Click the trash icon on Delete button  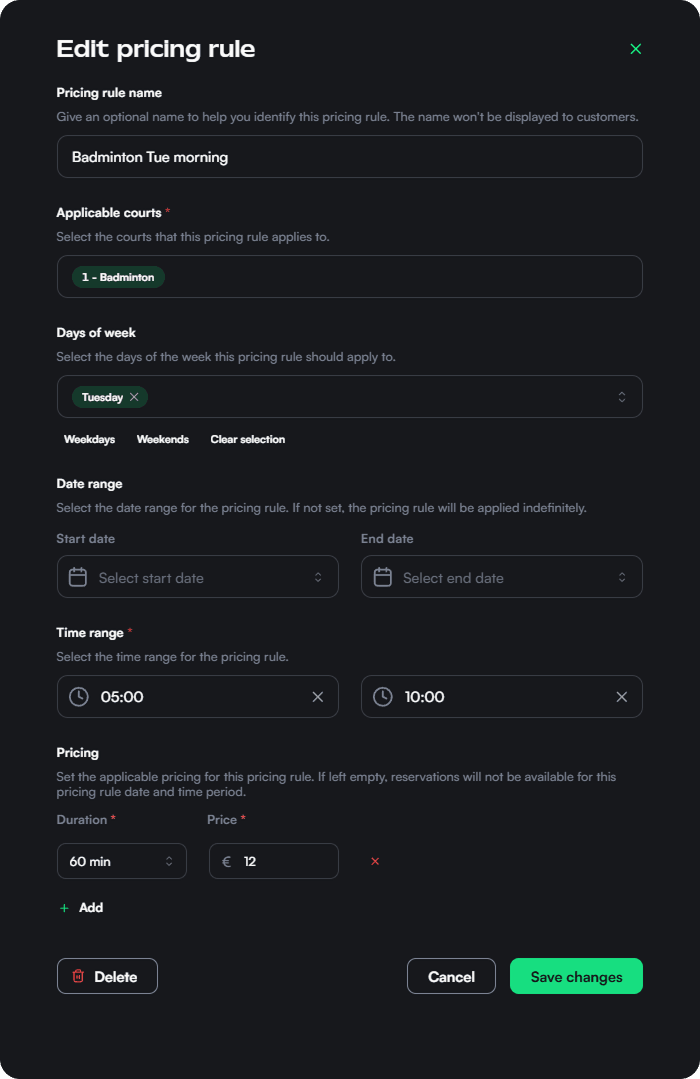[x=80, y=975]
